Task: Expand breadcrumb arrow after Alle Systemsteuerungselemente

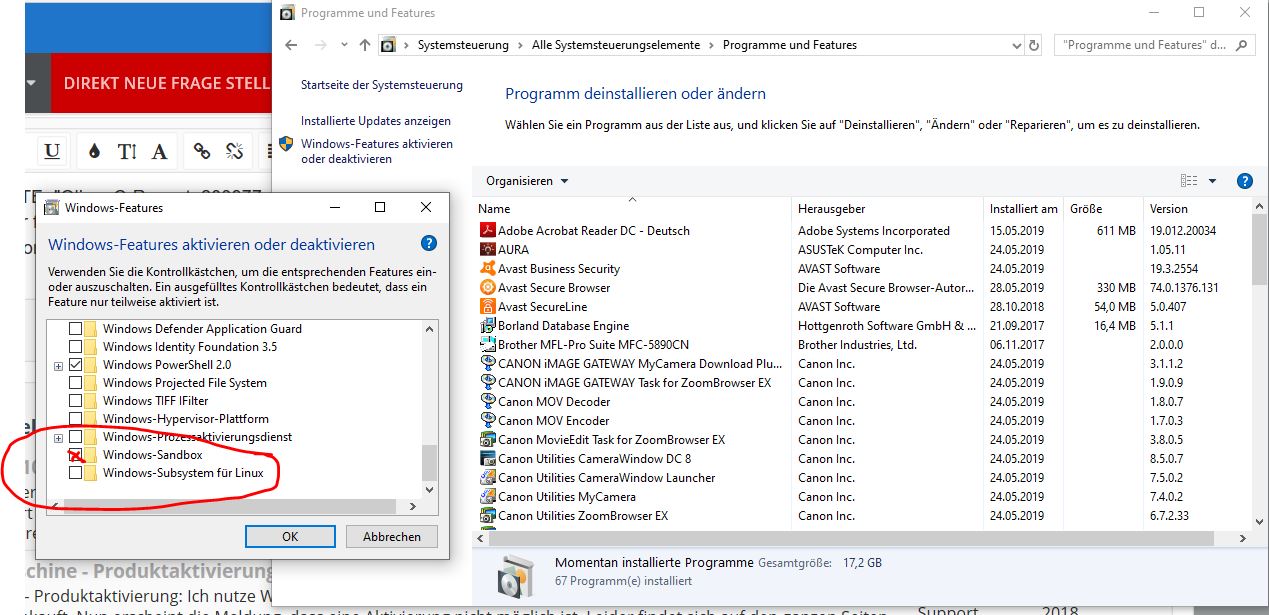Action: (x=712, y=45)
